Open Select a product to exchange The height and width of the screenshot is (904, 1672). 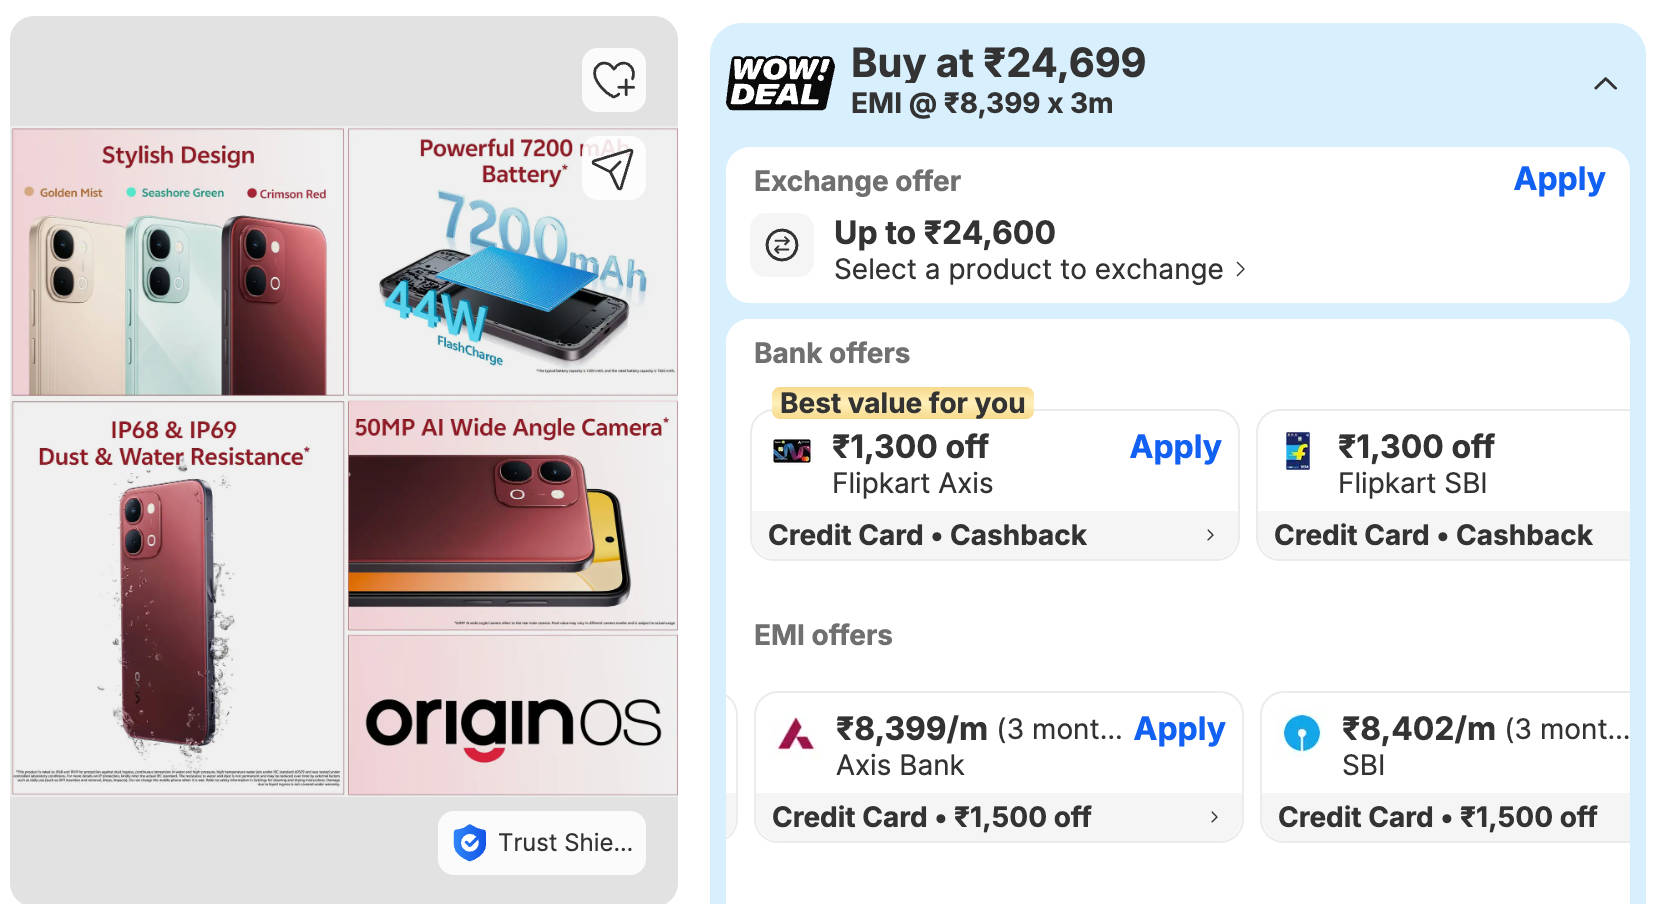[x=1040, y=270]
